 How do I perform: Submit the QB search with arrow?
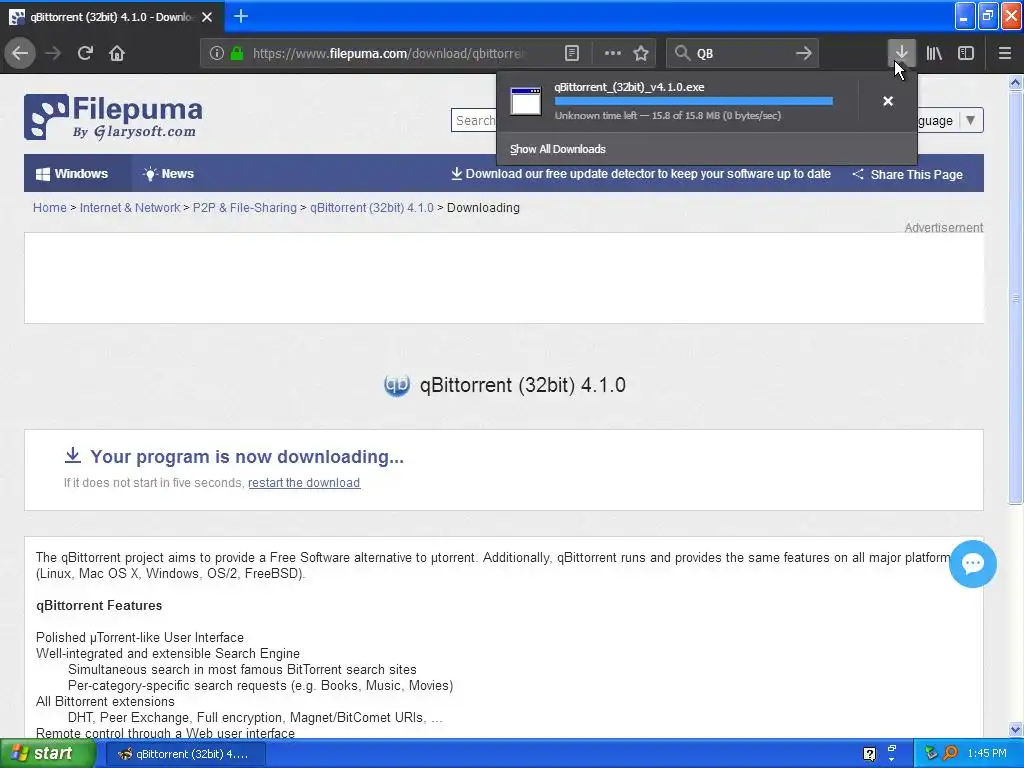pyautogui.click(x=804, y=53)
